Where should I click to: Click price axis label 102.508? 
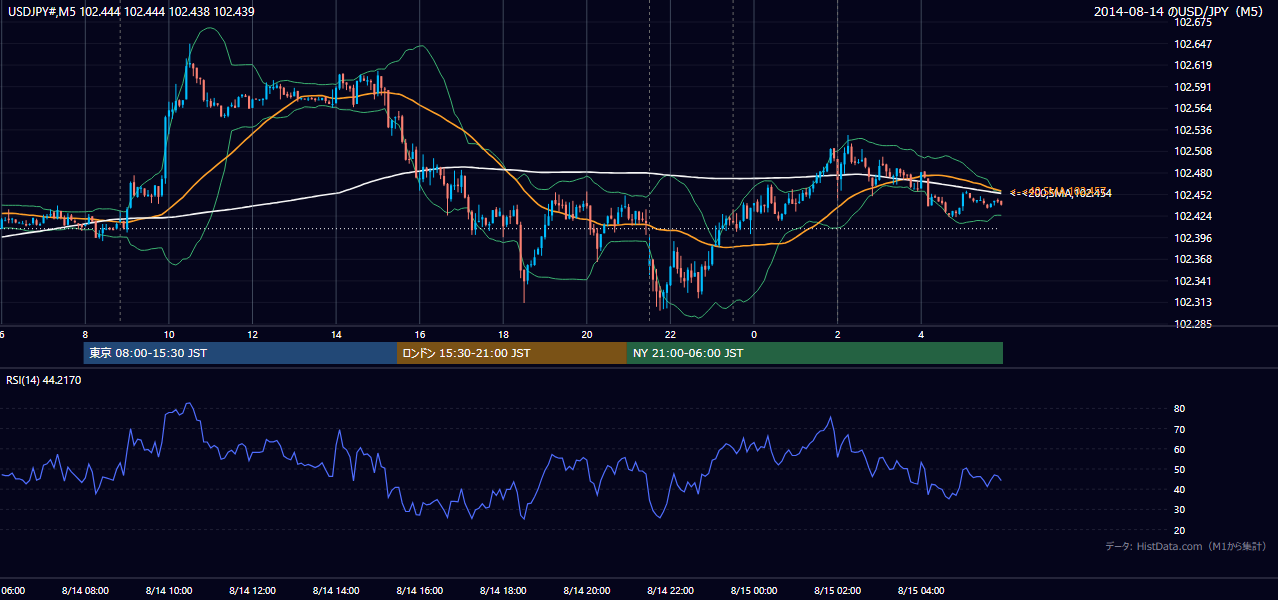(1194, 151)
